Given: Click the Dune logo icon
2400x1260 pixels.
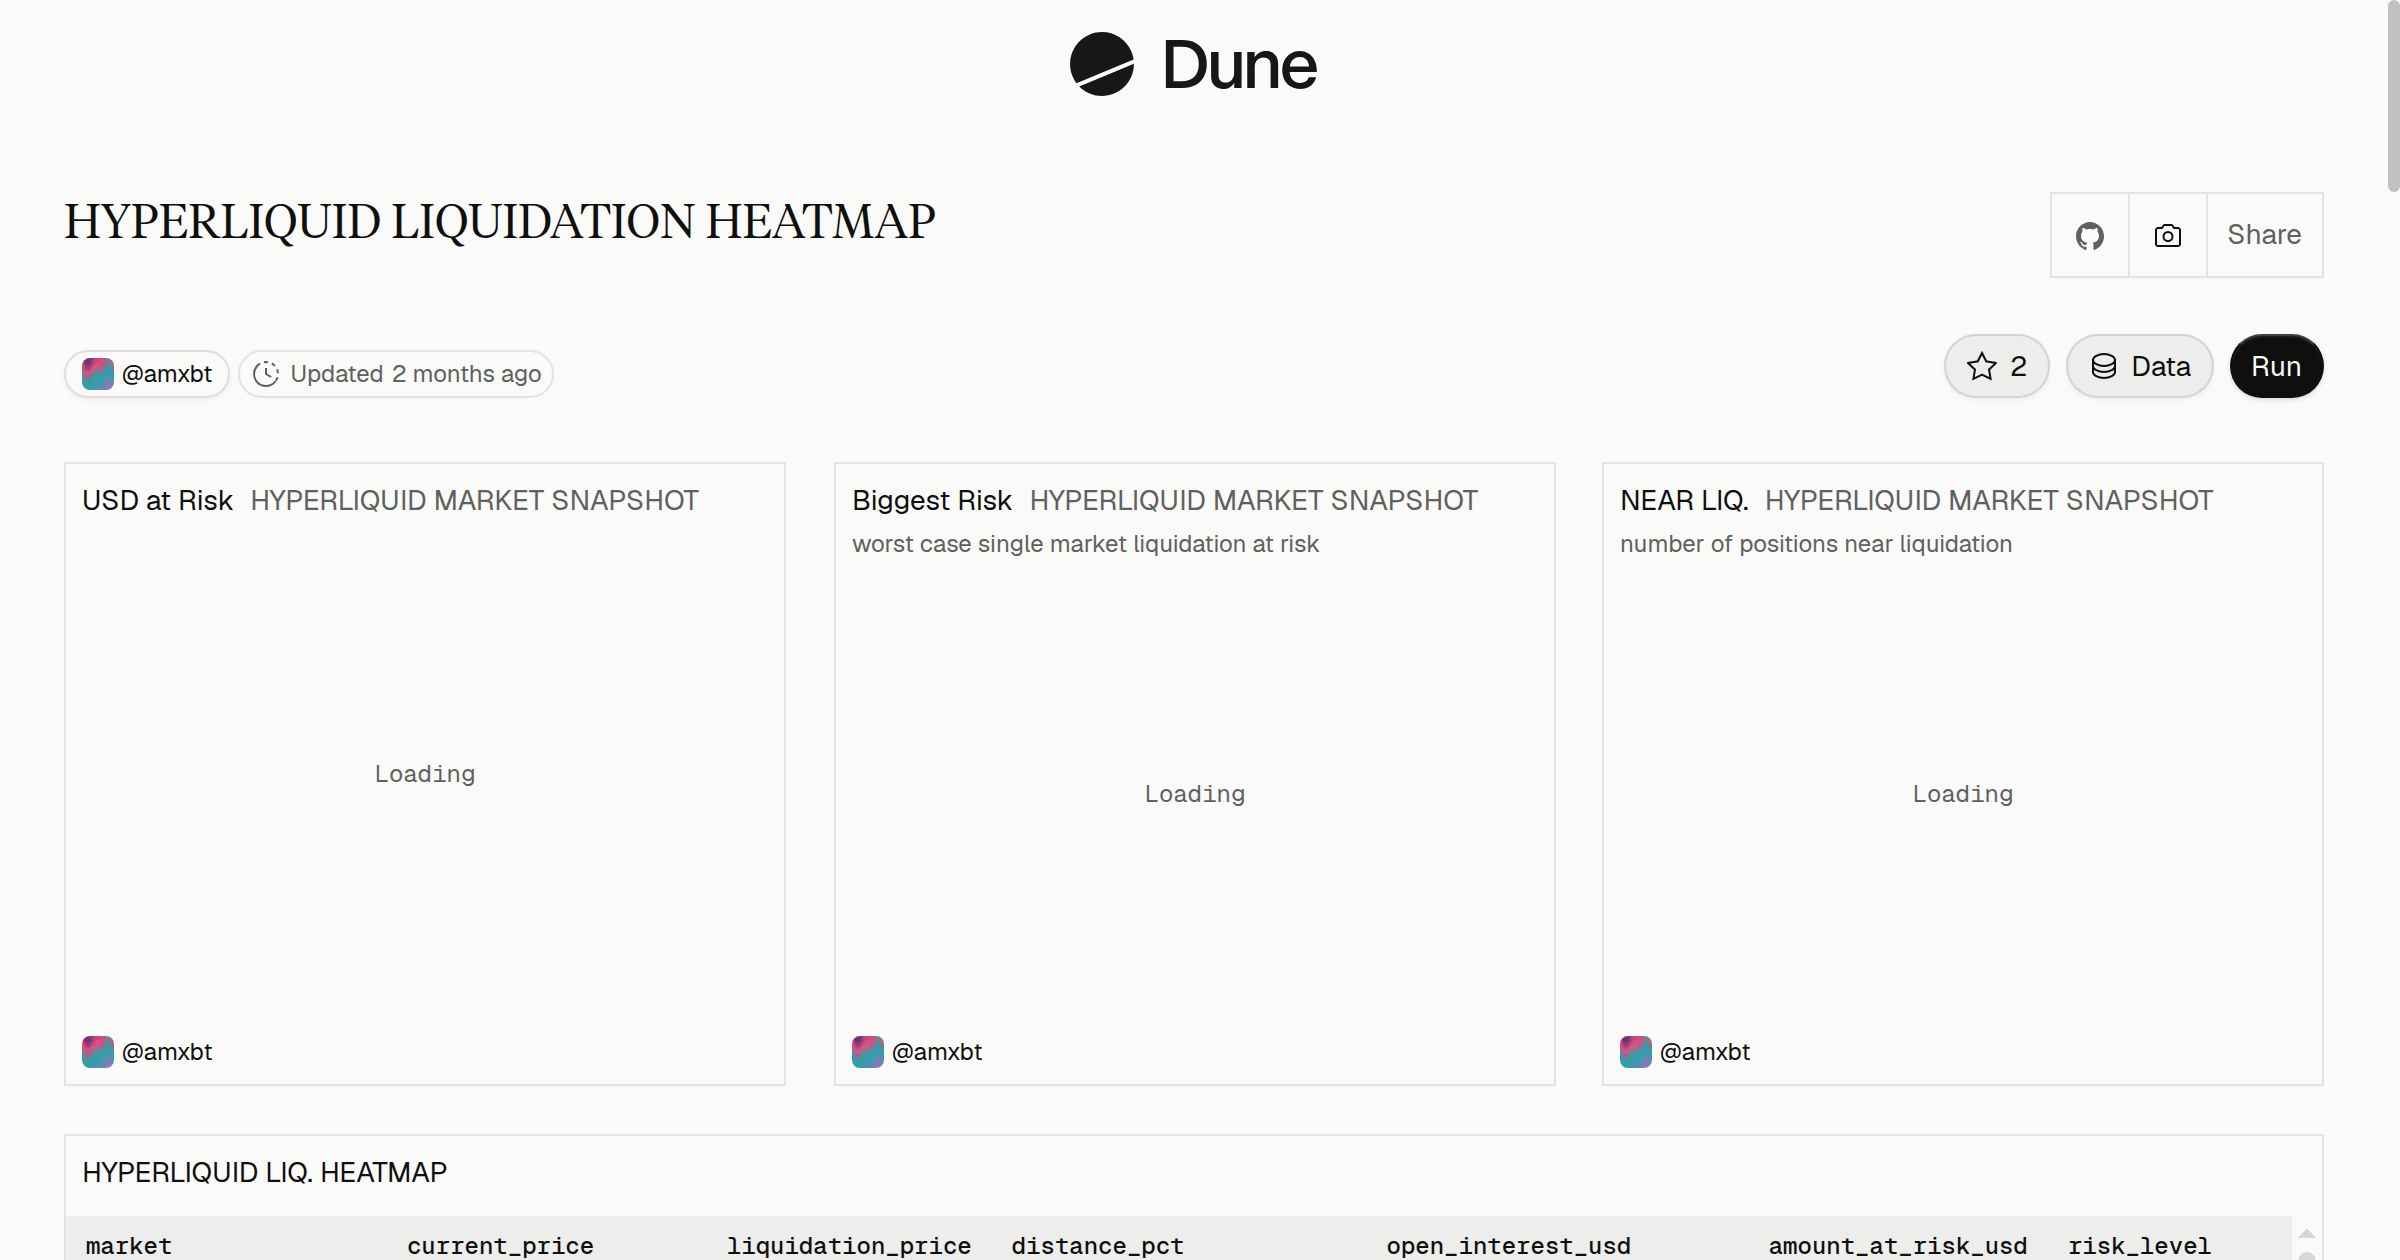Looking at the screenshot, I should pos(1101,64).
